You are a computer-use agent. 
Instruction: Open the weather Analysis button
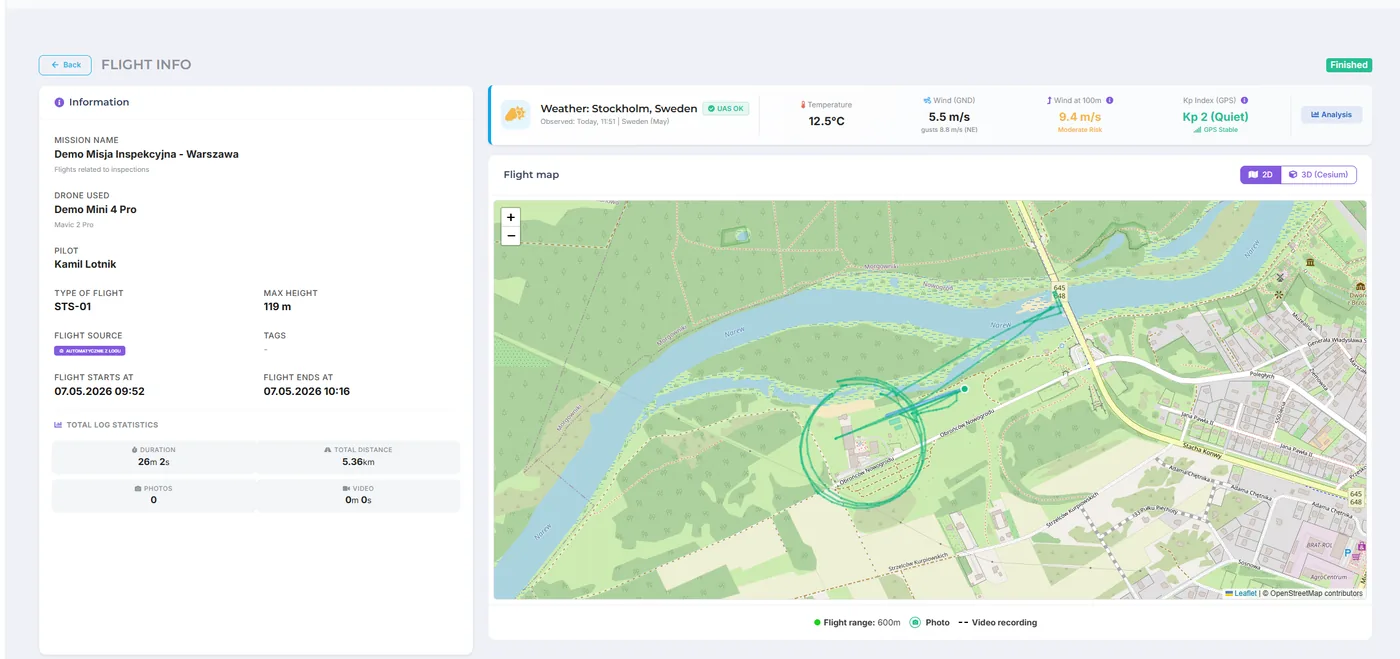(x=1331, y=115)
